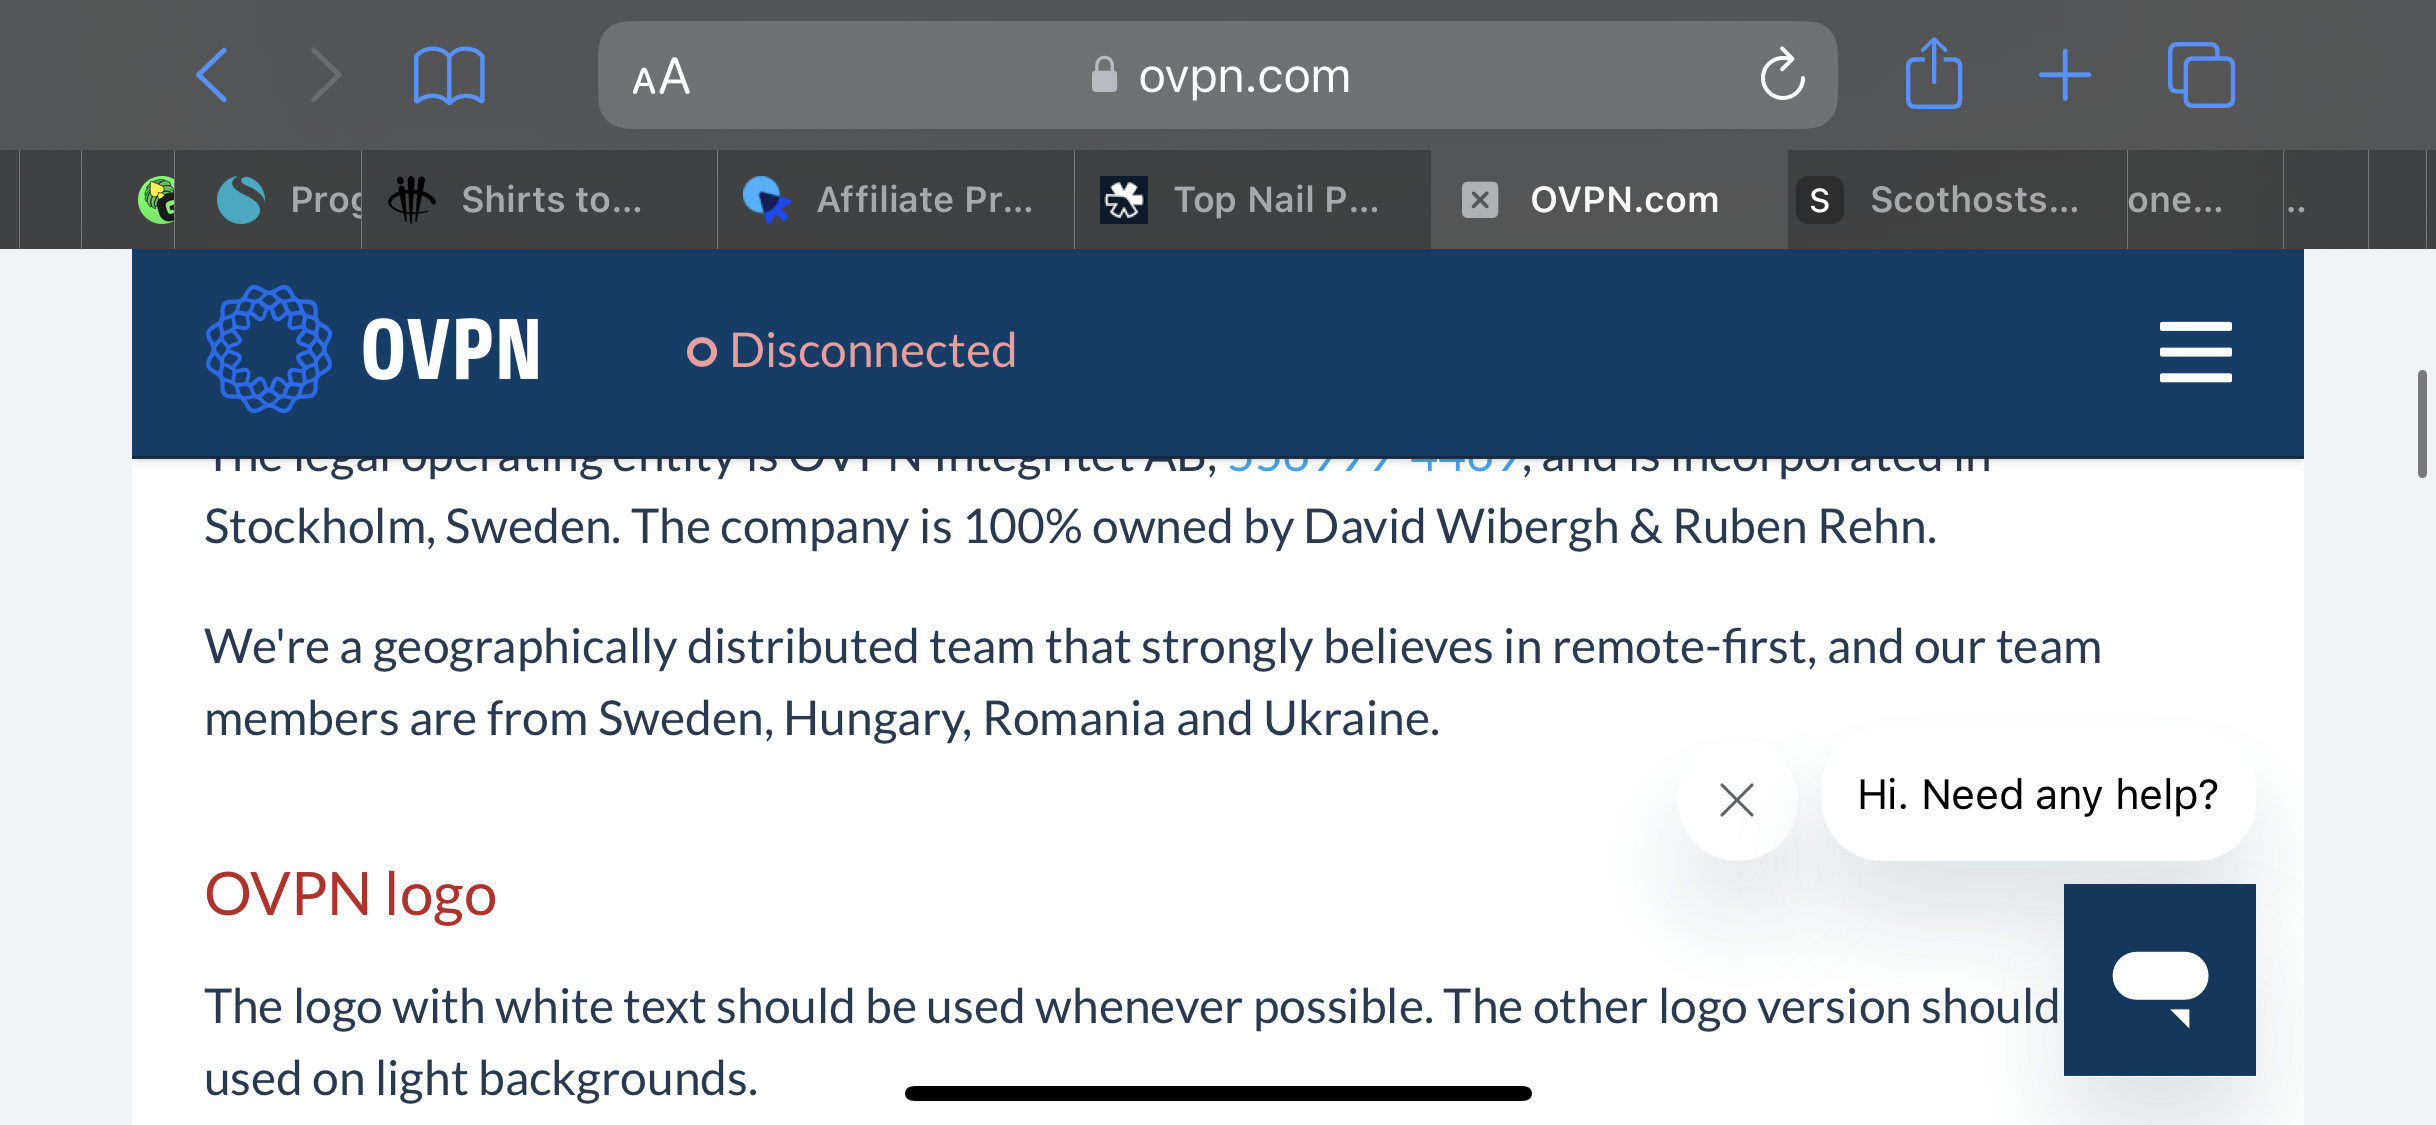Viewport: 2436px width, 1125px height.
Task: Click the text 'used on light backgrounds.'
Action: pos(481,1079)
